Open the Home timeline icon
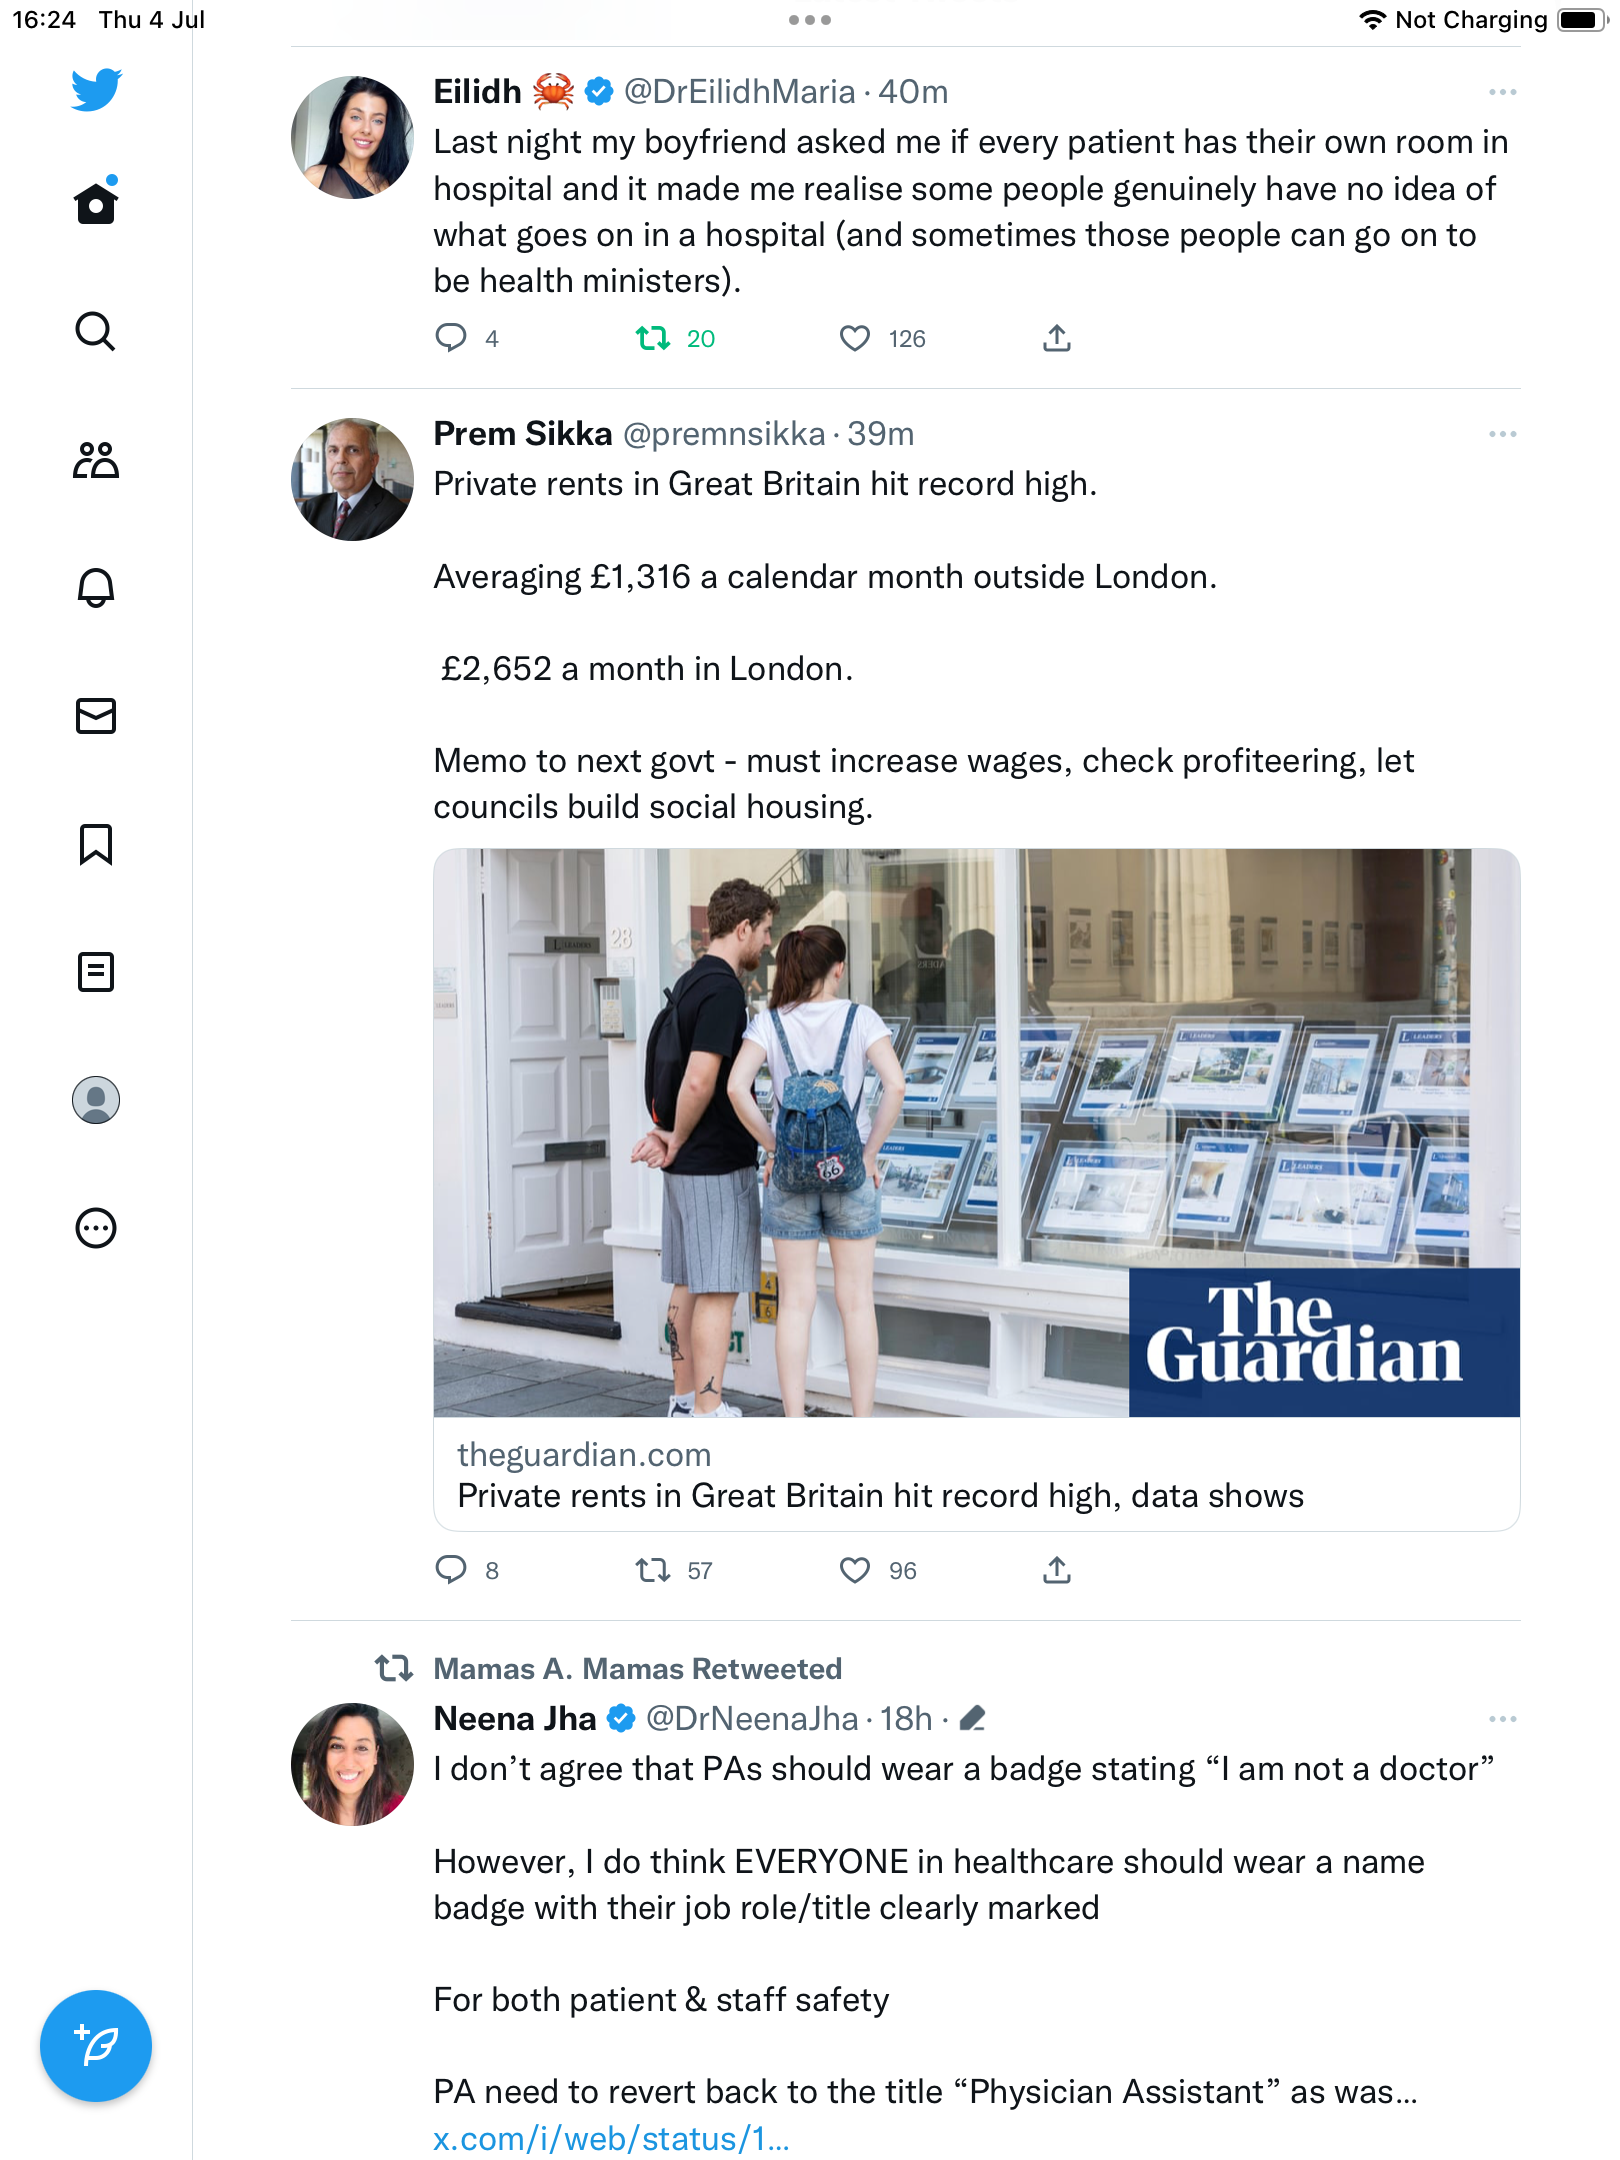The width and height of the screenshot is (1620, 2160). click(96, 204)
